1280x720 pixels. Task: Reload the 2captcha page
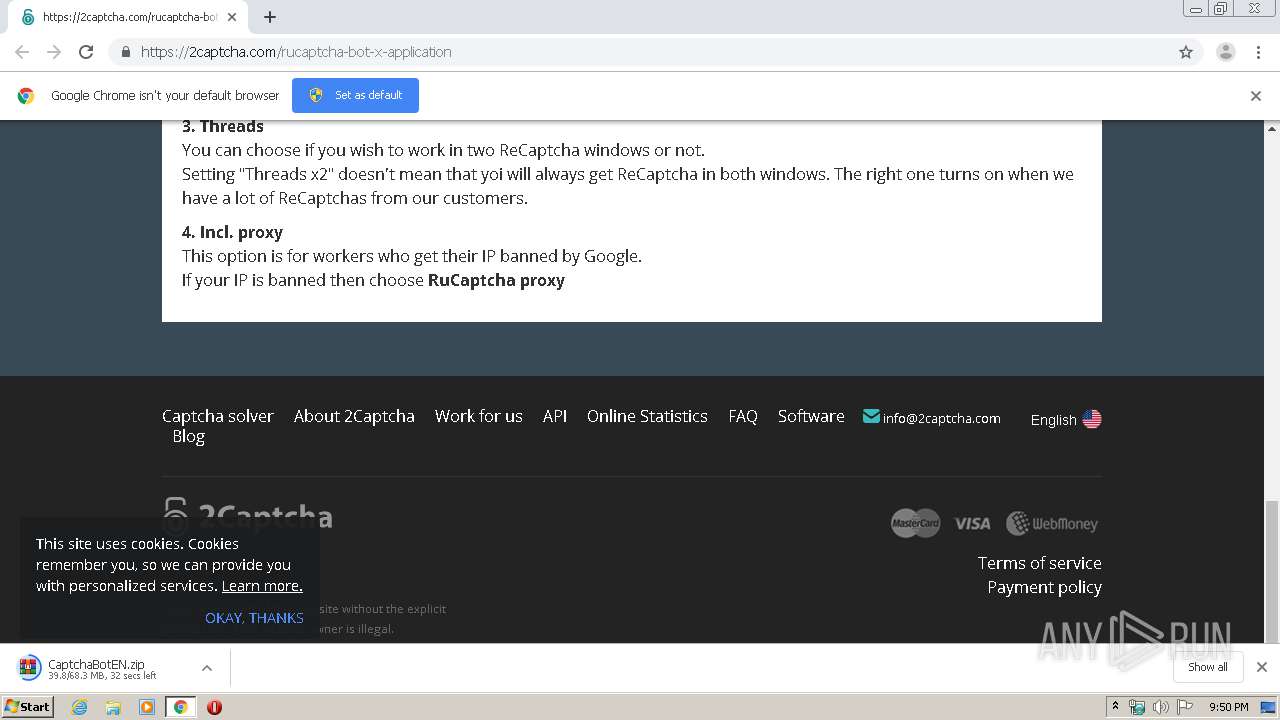click(86, 52)
